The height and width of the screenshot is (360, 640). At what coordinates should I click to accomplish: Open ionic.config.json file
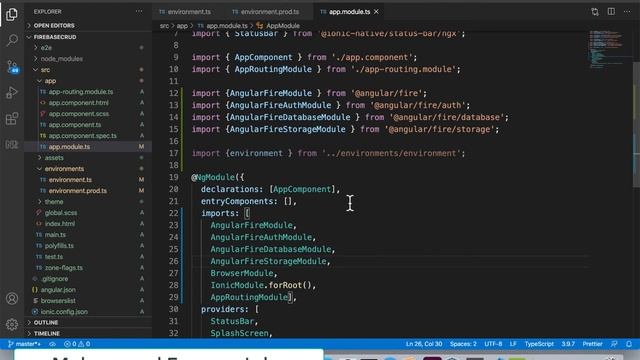click(x=64, y=311)
